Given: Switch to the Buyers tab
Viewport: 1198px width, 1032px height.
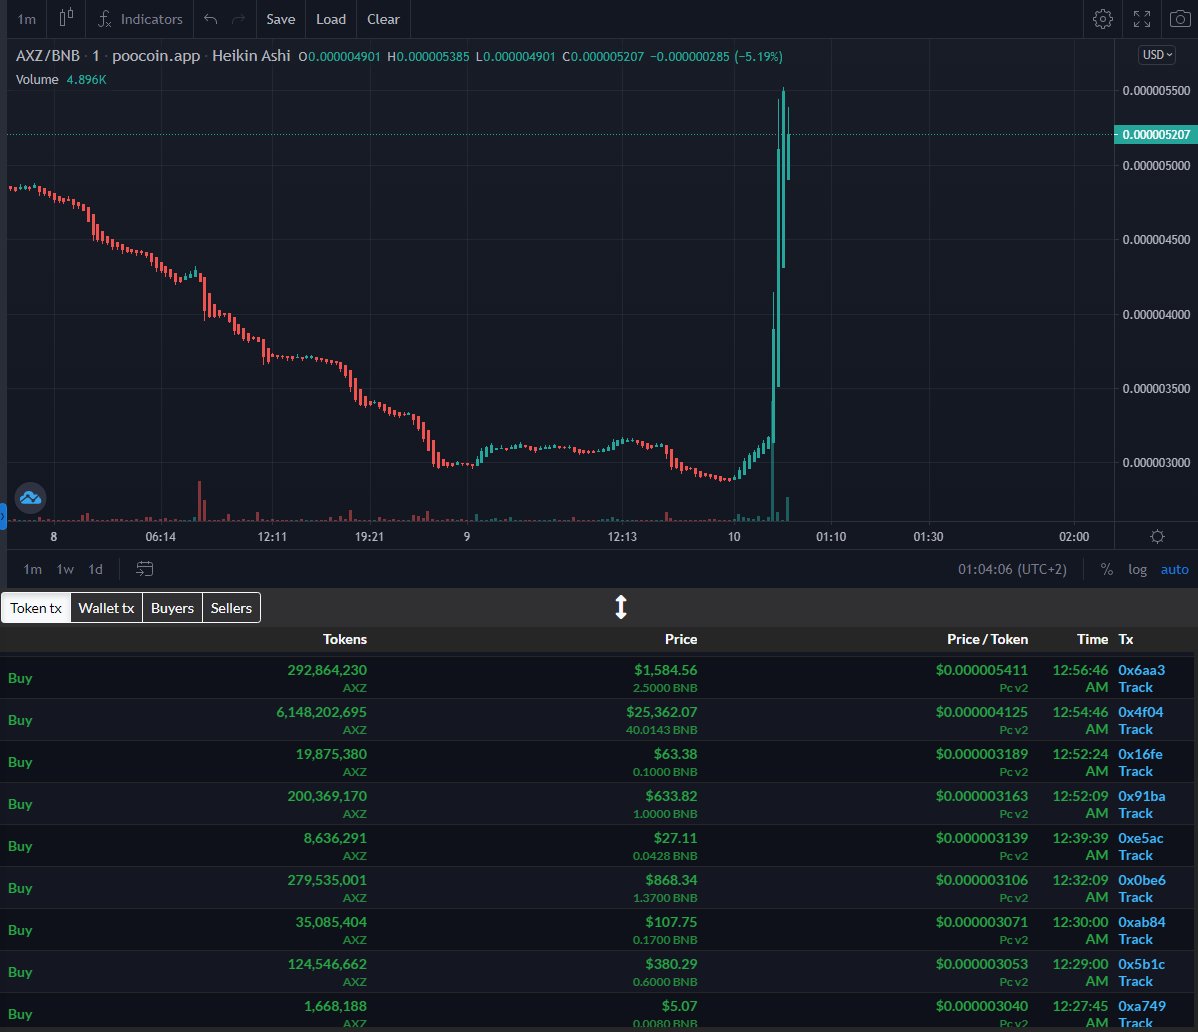Looking at the screenshot, I should (x=172, y=608).
